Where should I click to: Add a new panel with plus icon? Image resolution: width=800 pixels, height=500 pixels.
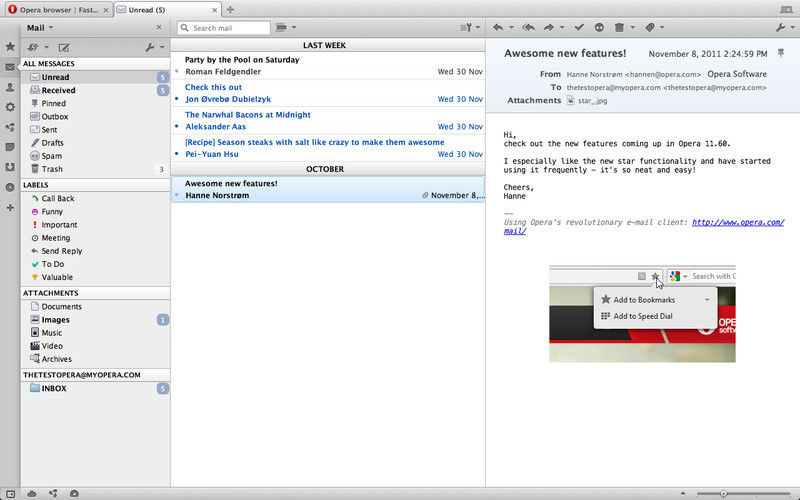(10, 208)
